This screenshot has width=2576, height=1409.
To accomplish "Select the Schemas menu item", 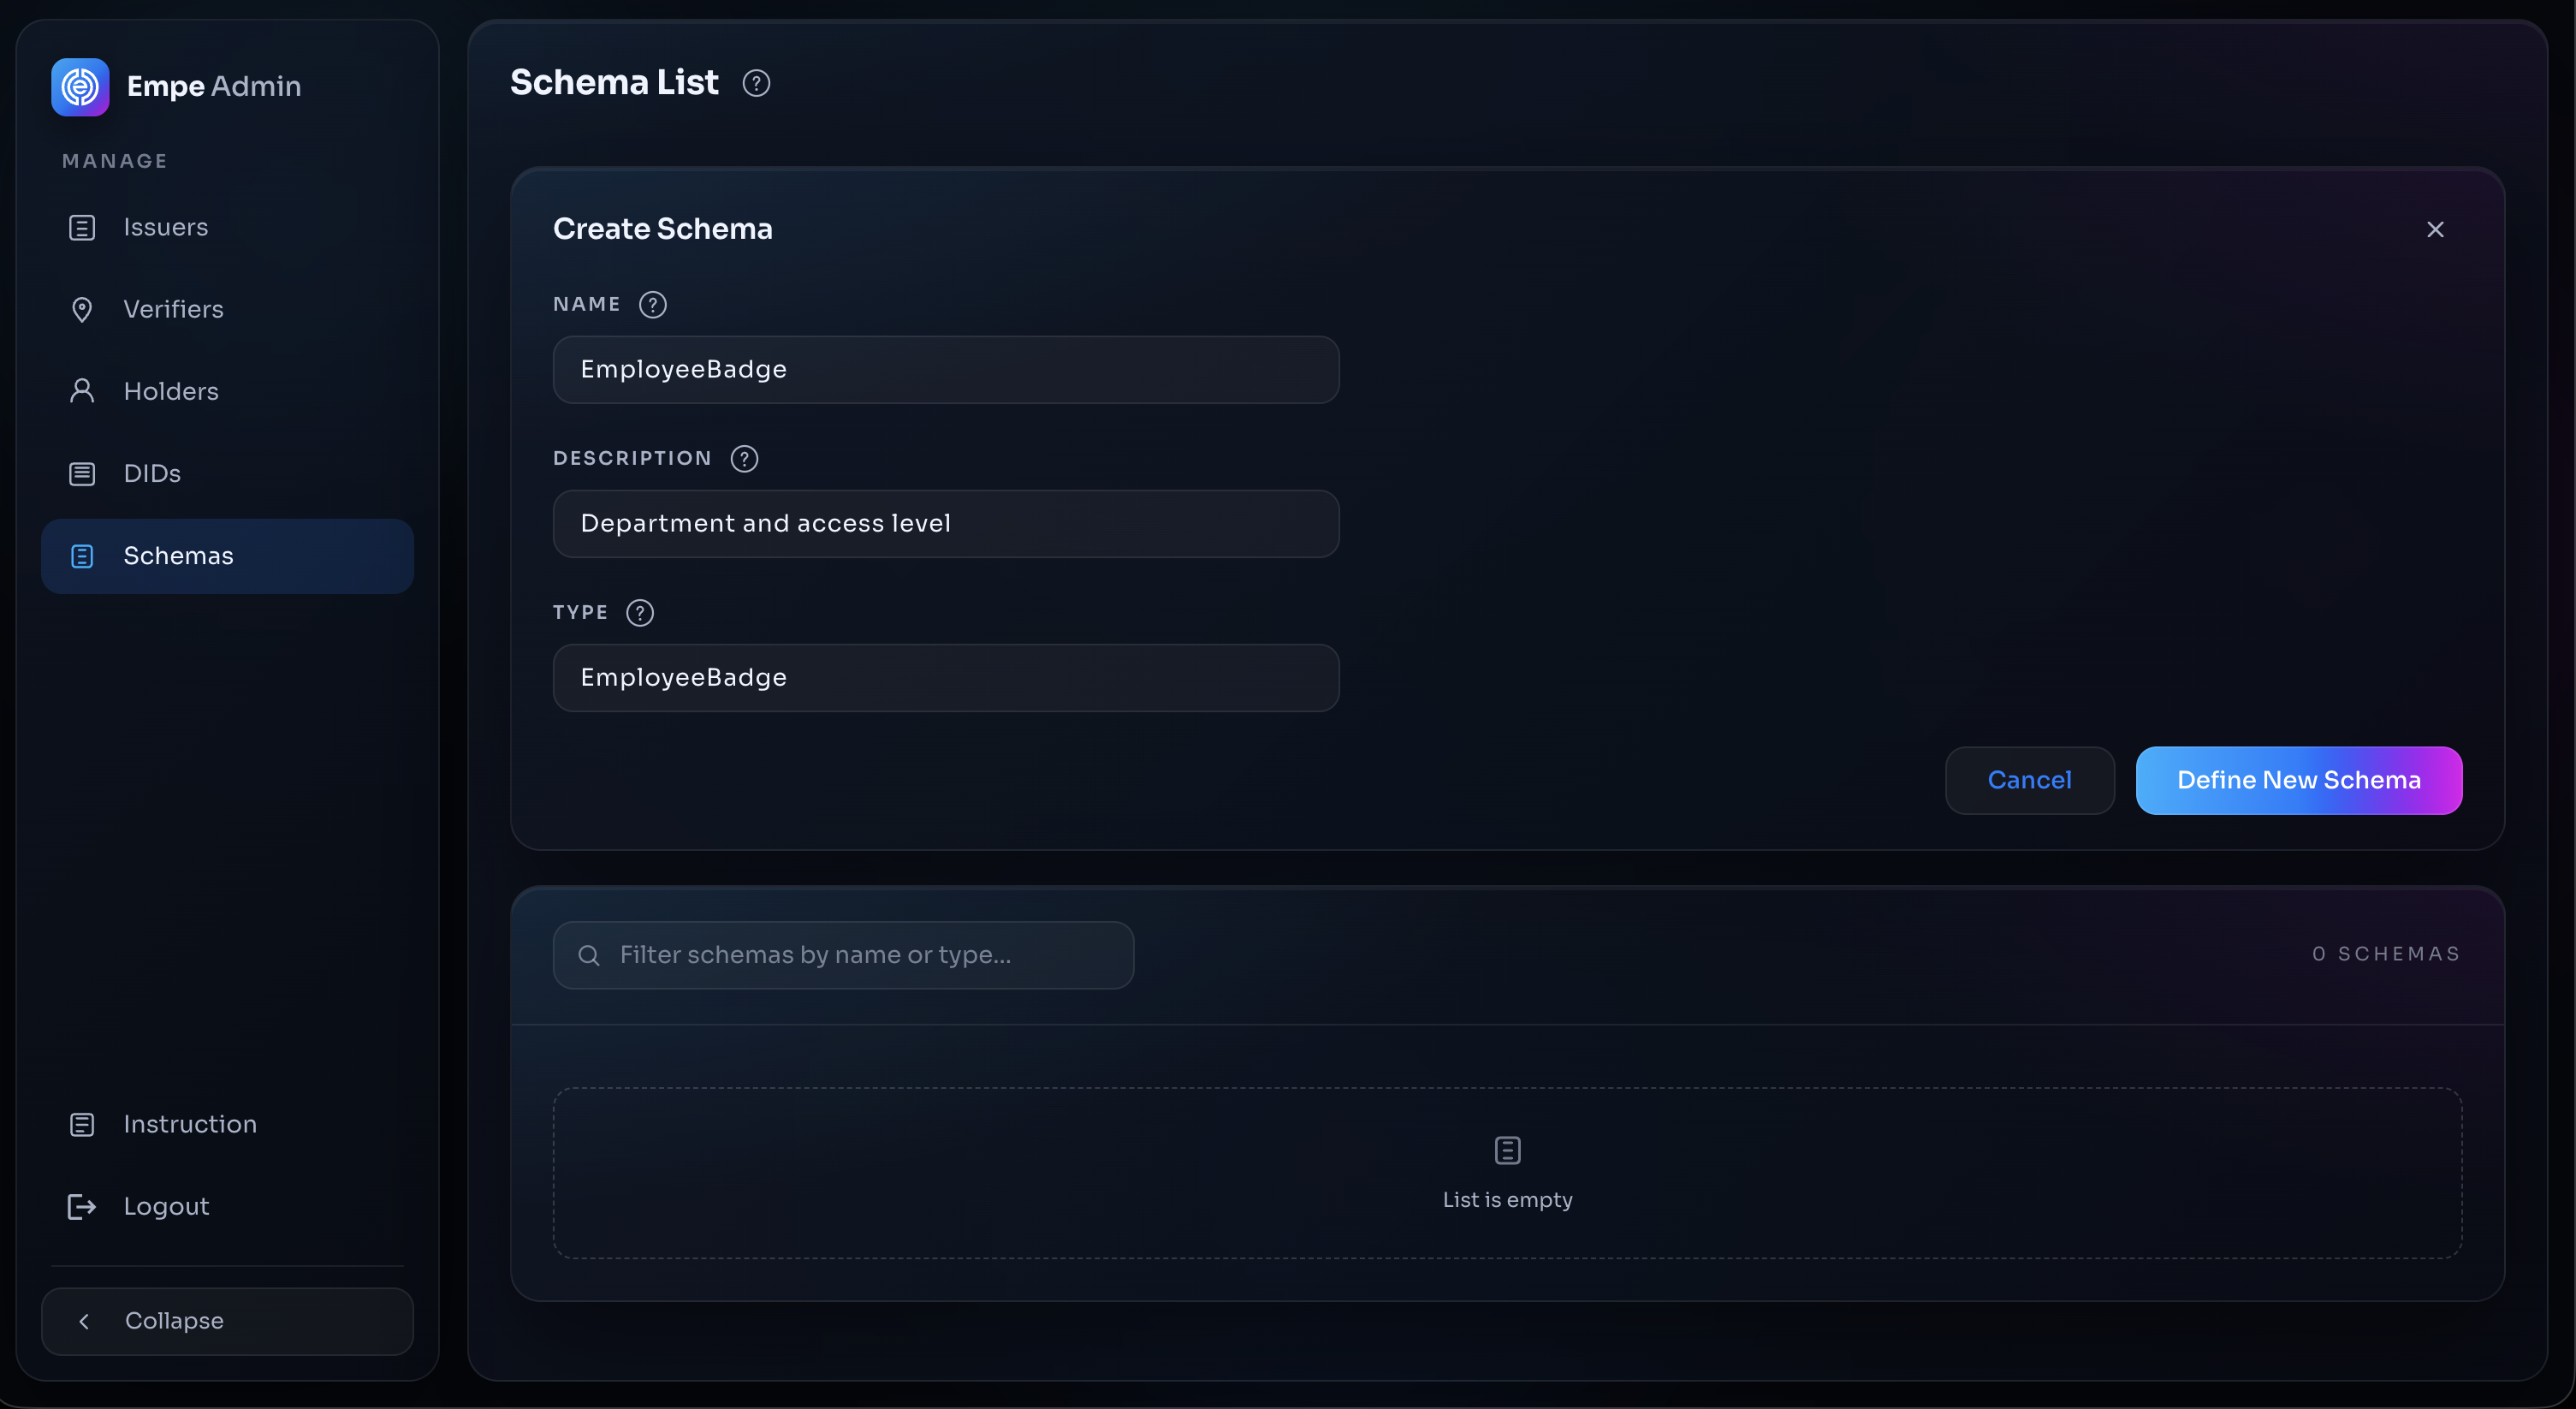I will tap(227, 556).
